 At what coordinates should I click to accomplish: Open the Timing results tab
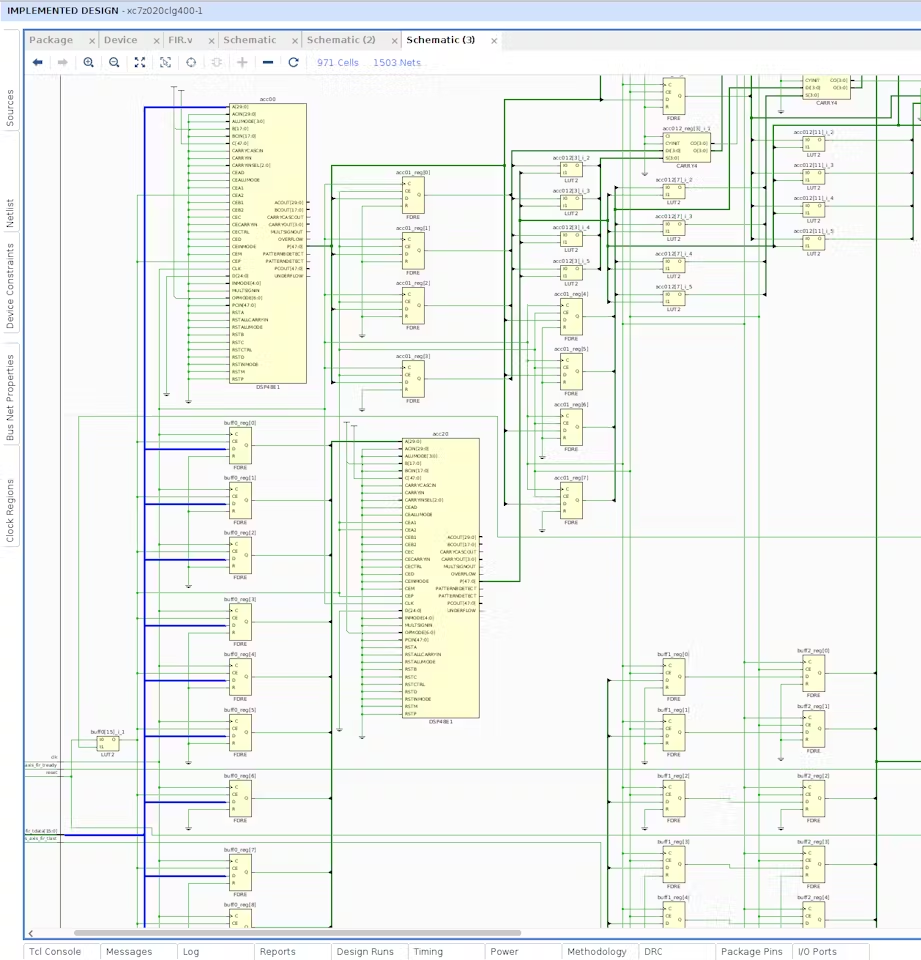[x=427, y=951]
